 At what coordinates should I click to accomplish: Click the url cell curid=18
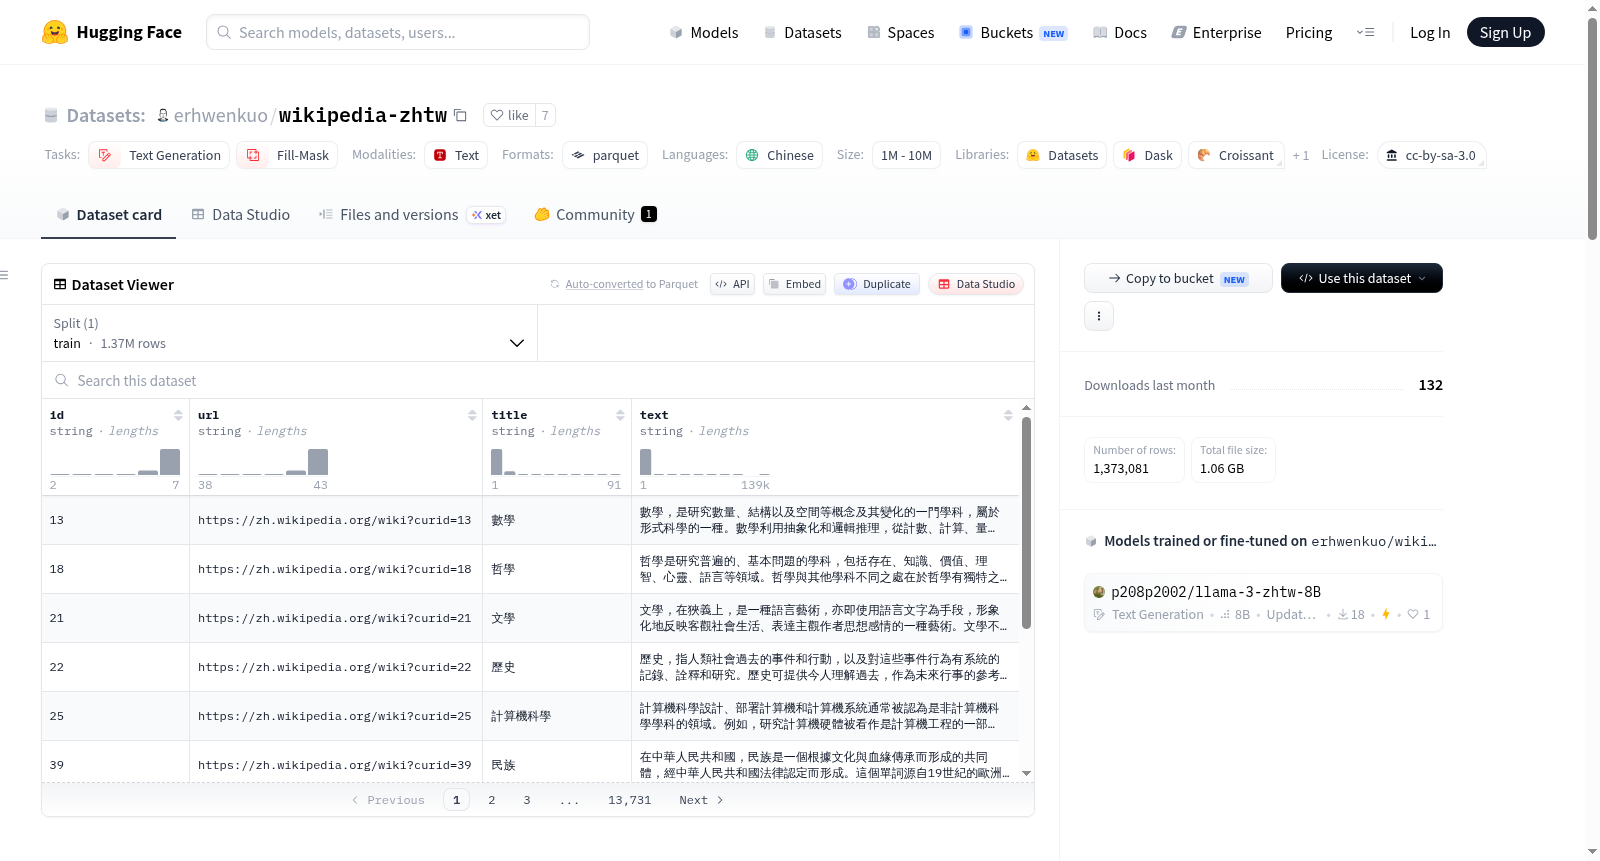click(335, 569)
